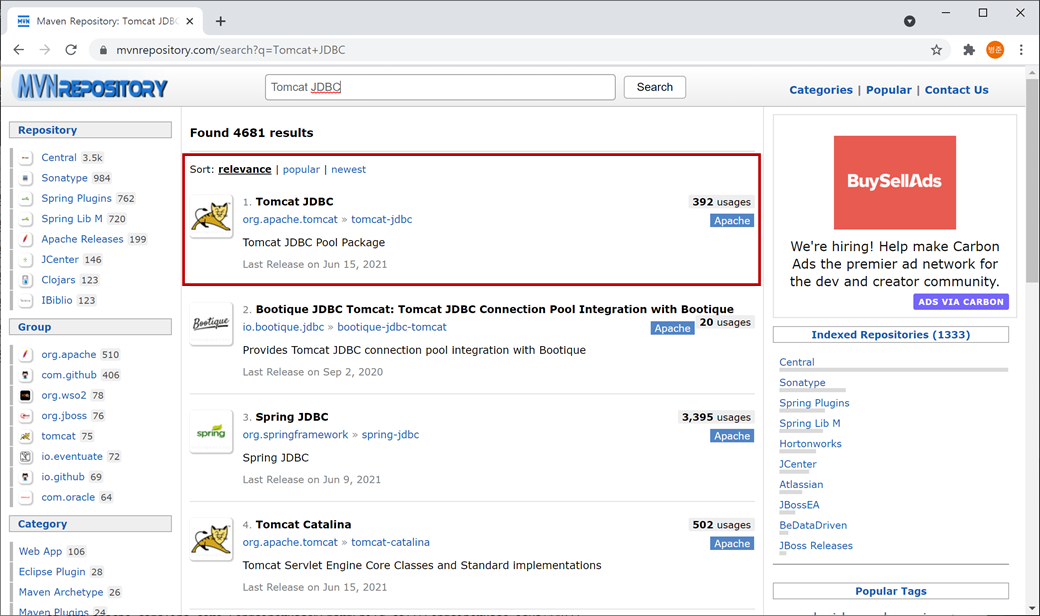Open the Spring JDBC result title

click(x=292, y=417)
